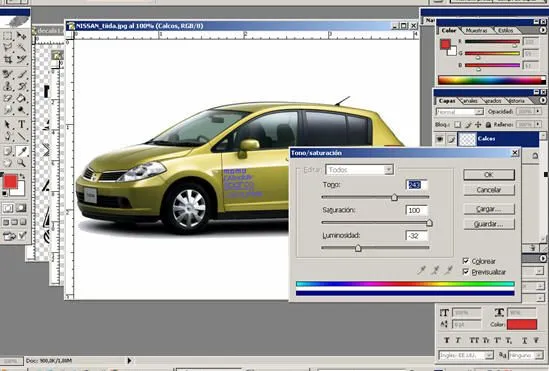Select the History Brush tool
This screenshot has height=371, width=549.
21,86
